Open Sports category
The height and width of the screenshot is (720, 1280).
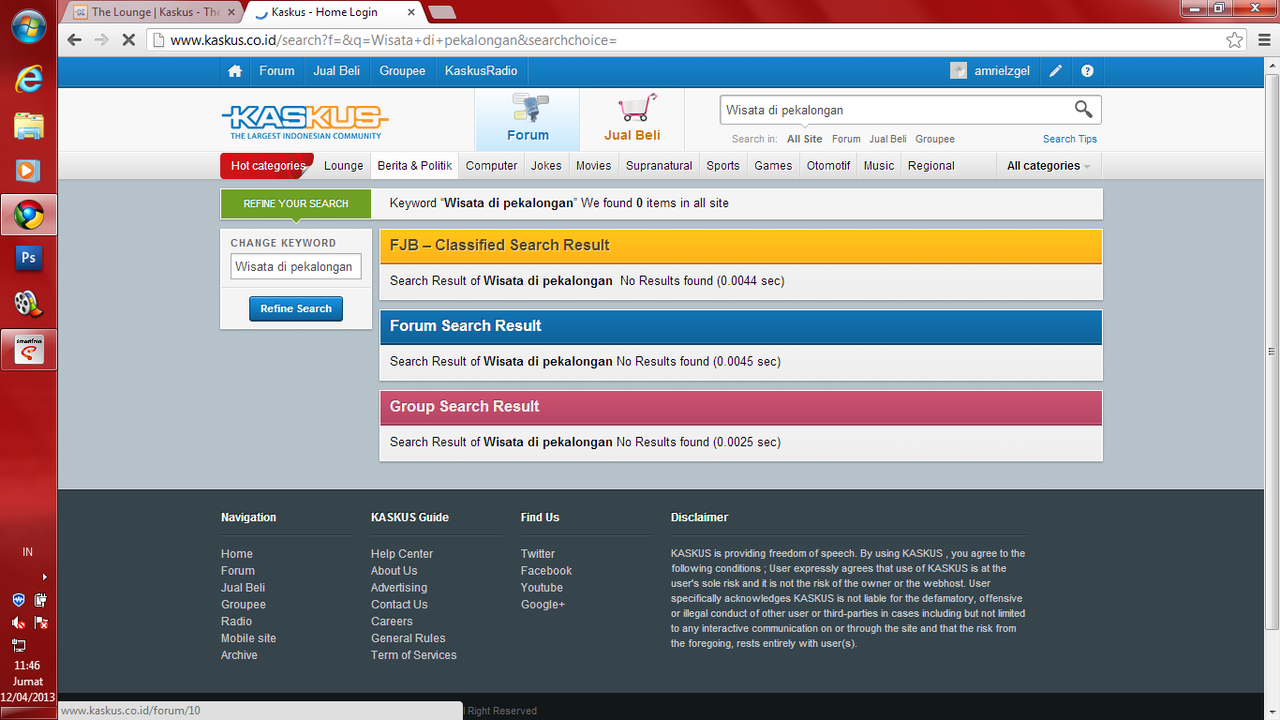pyautogui.click(x=723, y=166)
